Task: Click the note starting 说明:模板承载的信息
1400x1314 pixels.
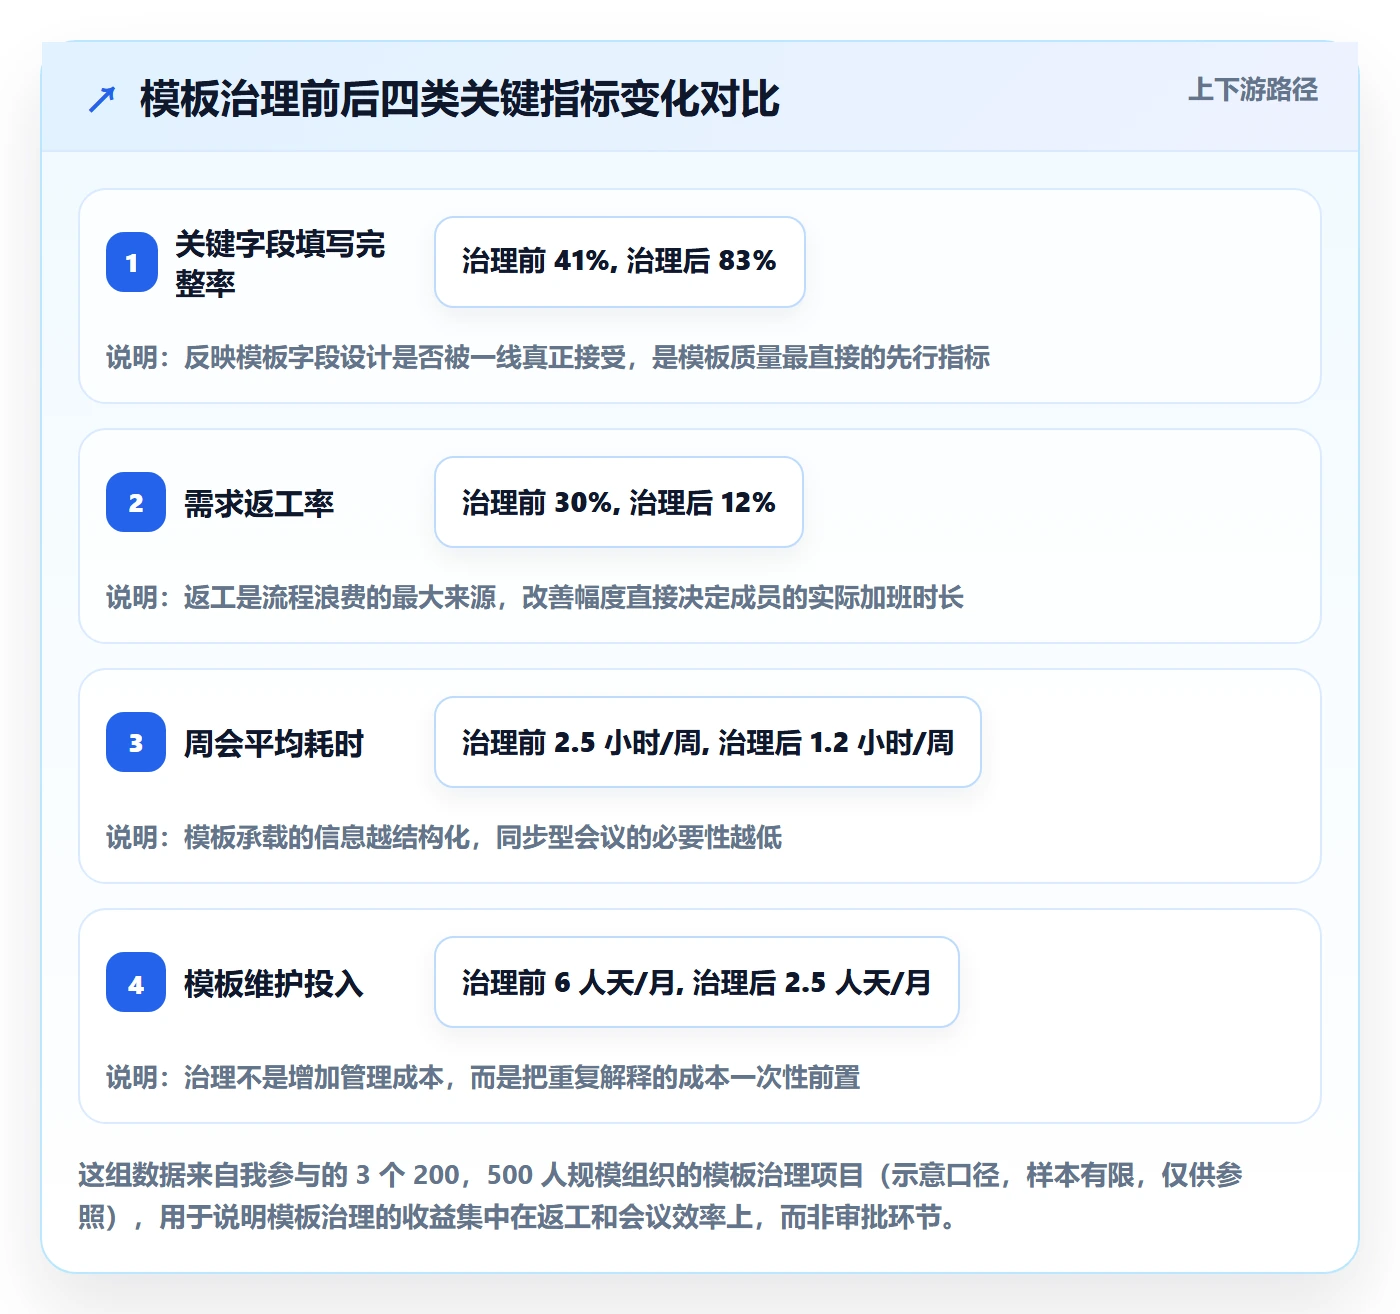Action: [x=444, y=837]
